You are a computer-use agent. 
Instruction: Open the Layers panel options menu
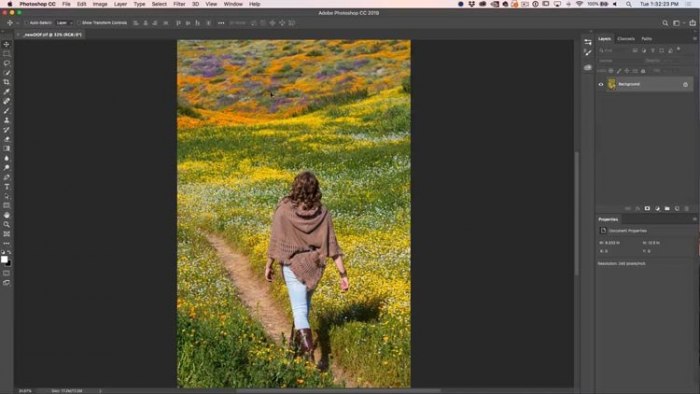point(695,39)
